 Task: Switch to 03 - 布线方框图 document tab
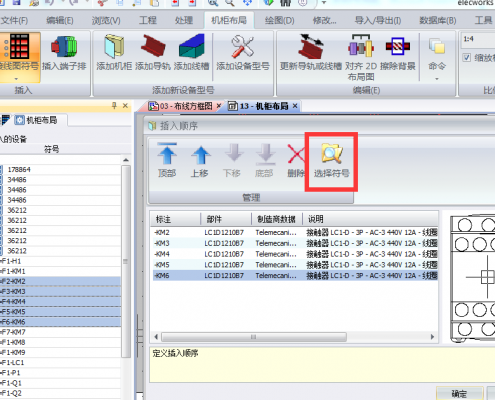[x=186, y=106]
